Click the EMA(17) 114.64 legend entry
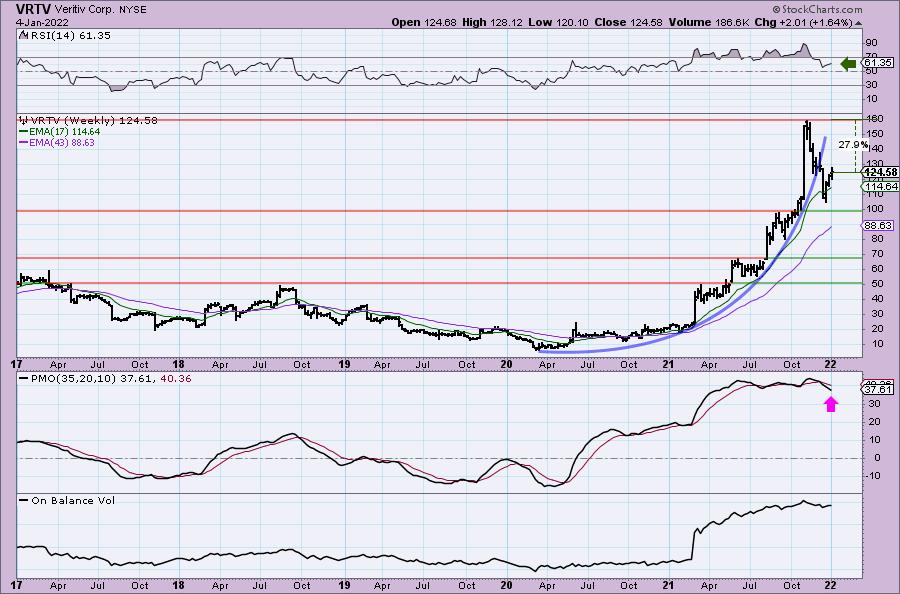 click(x=65, y=131)
